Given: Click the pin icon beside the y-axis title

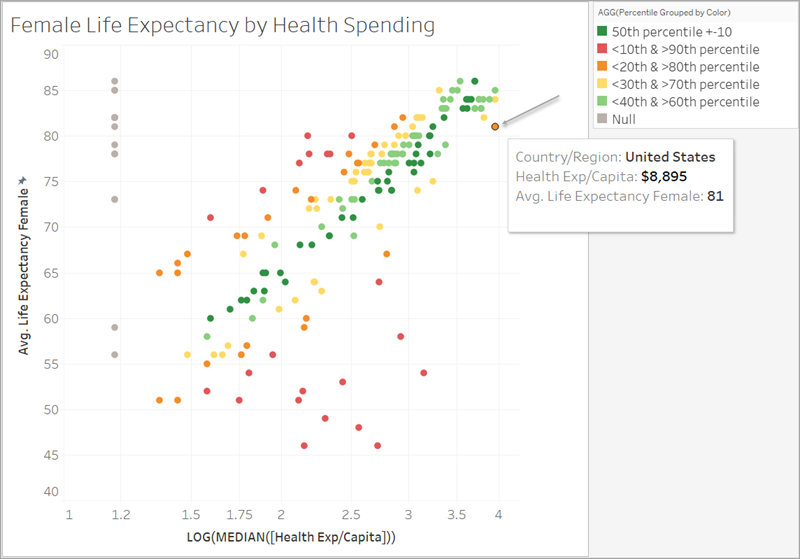Looking at the screenshot, I should pyautogui.click(x=22, y=181).
